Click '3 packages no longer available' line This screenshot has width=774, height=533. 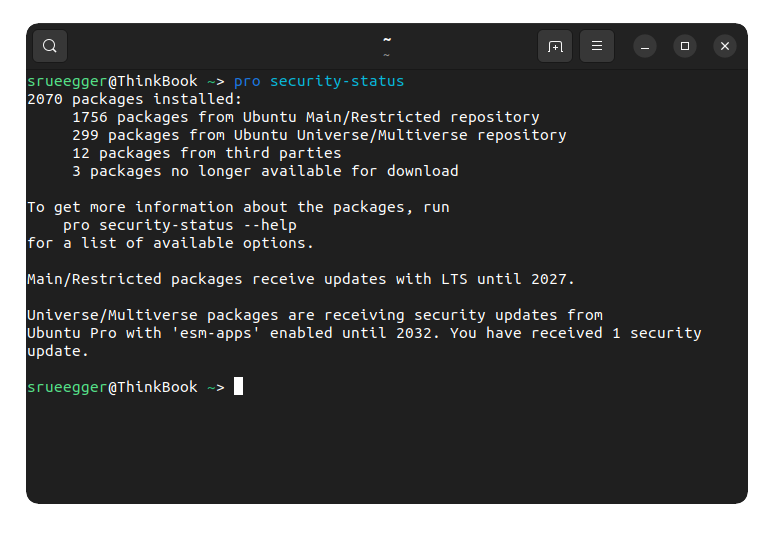point(265,171)
